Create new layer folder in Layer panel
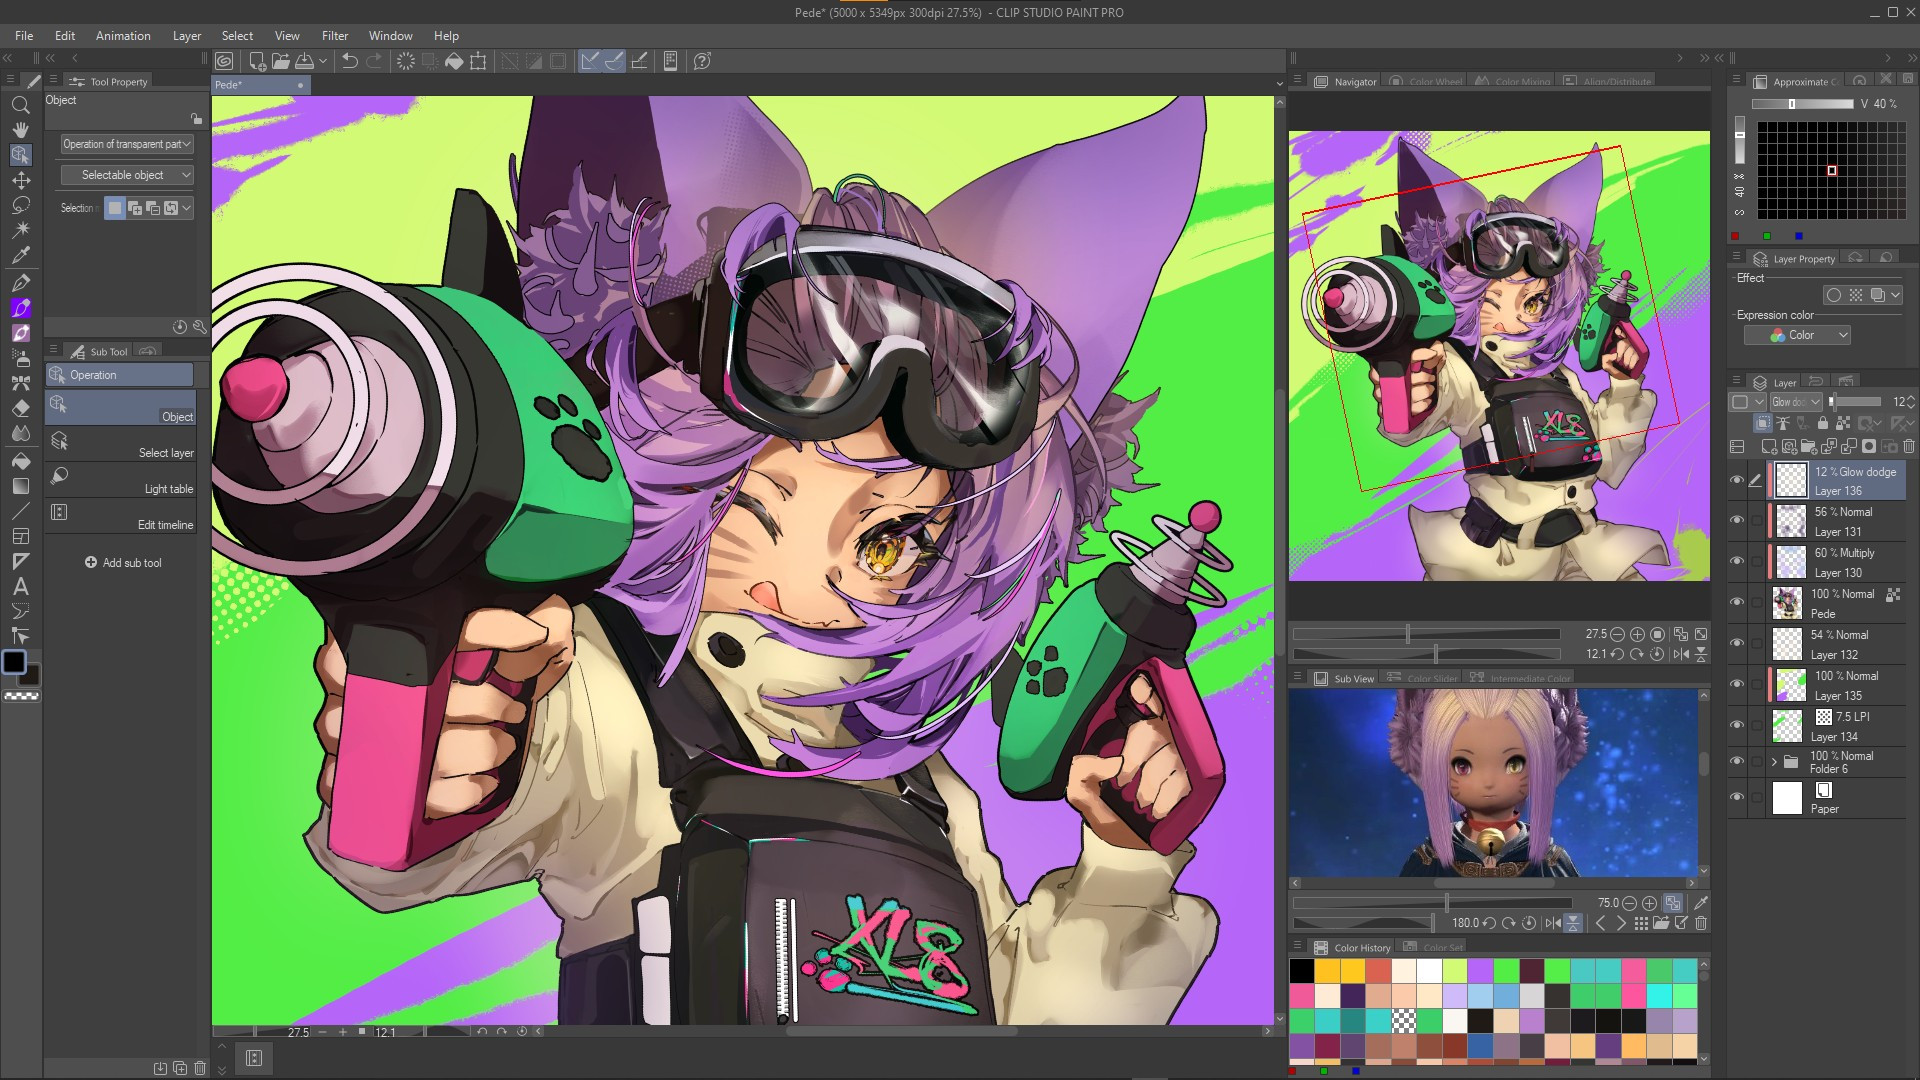 [1810, 446]
